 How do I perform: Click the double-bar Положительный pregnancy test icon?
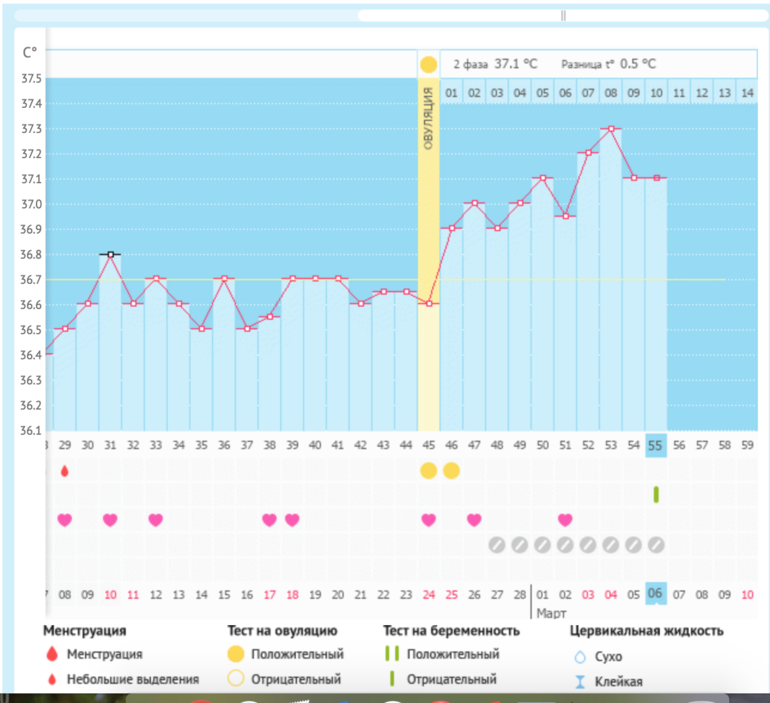point(392,655)
